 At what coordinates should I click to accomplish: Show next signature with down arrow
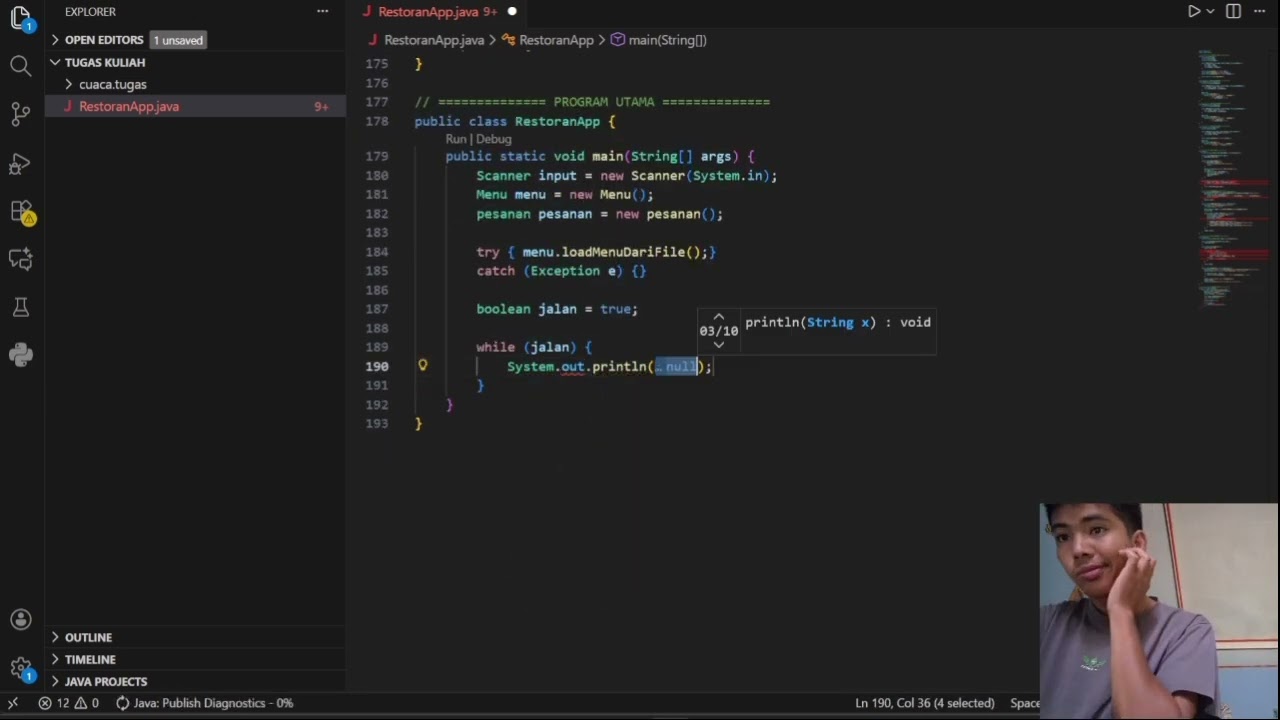tap(718, 344)
